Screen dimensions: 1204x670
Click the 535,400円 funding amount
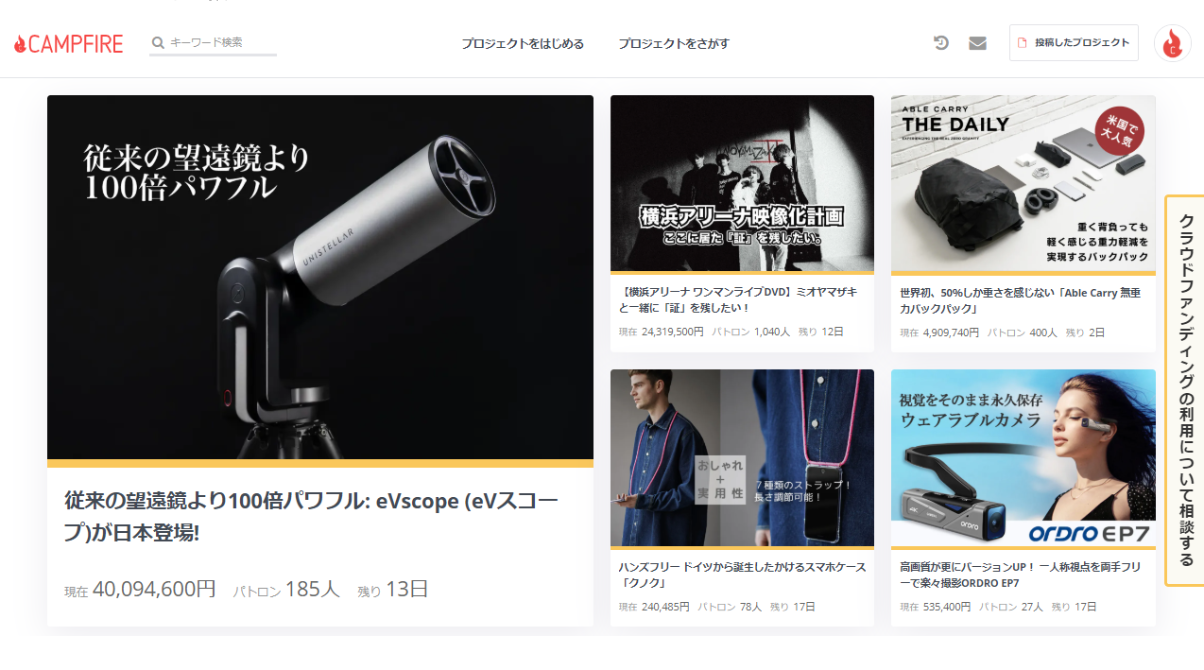pyautogui.click(x=947, y=607)
